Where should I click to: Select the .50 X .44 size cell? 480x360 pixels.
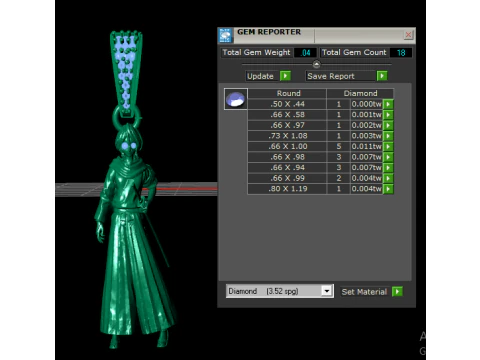coord(287,104)
